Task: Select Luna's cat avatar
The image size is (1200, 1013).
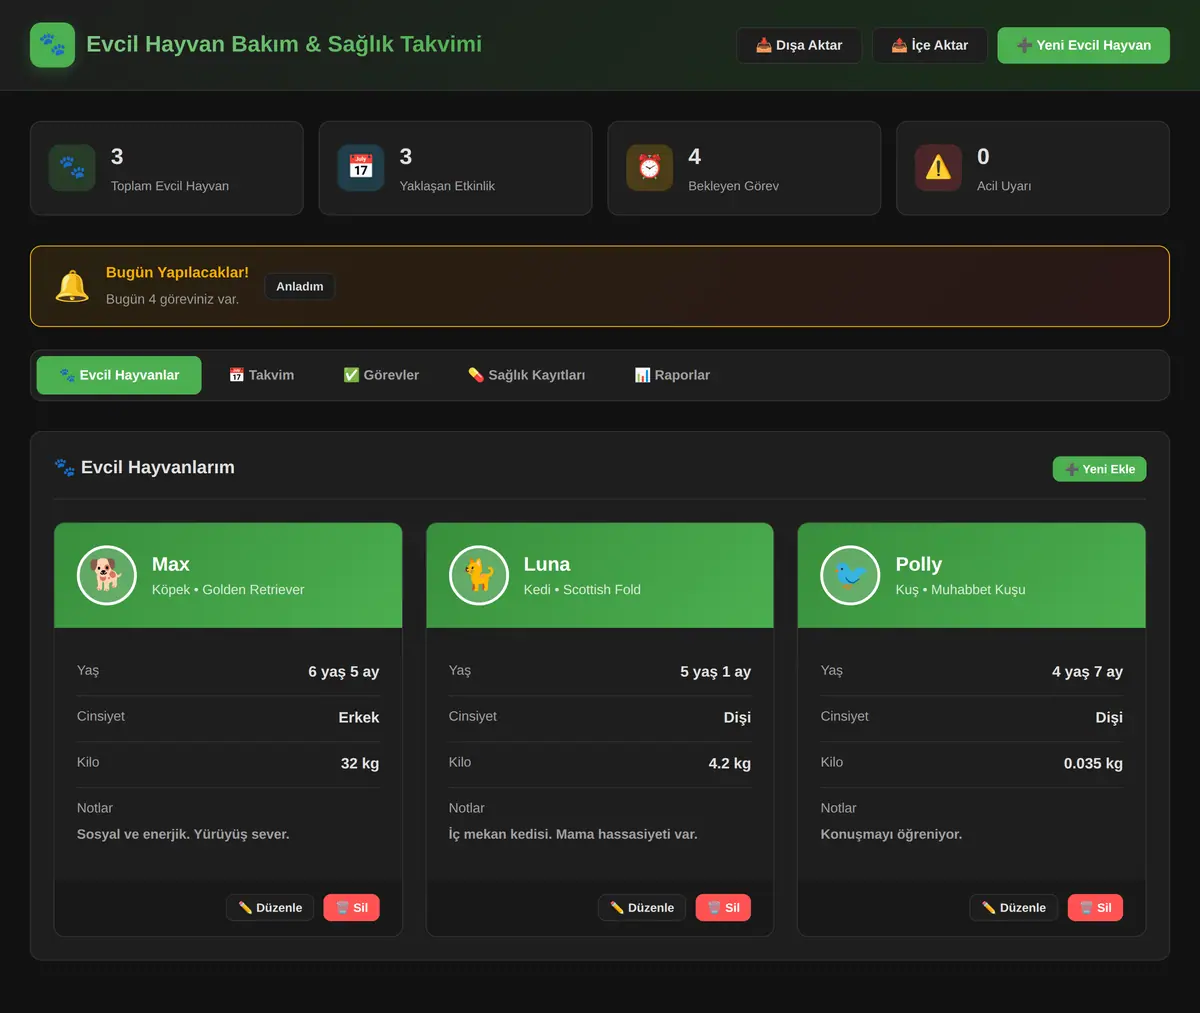Action: coord(479,575)
